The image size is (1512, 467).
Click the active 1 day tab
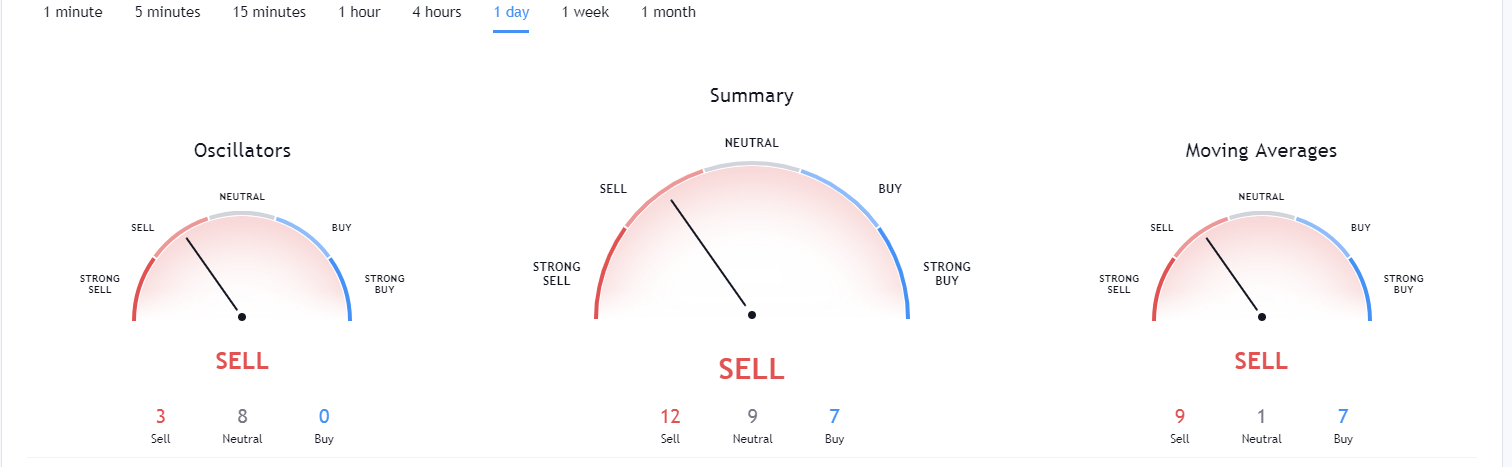(511, 12)
